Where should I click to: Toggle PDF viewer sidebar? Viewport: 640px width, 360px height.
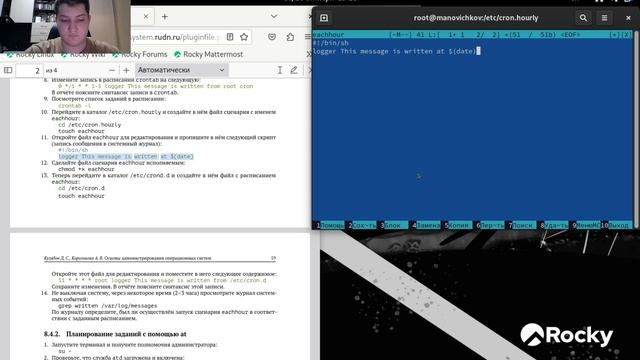[8, 70]
